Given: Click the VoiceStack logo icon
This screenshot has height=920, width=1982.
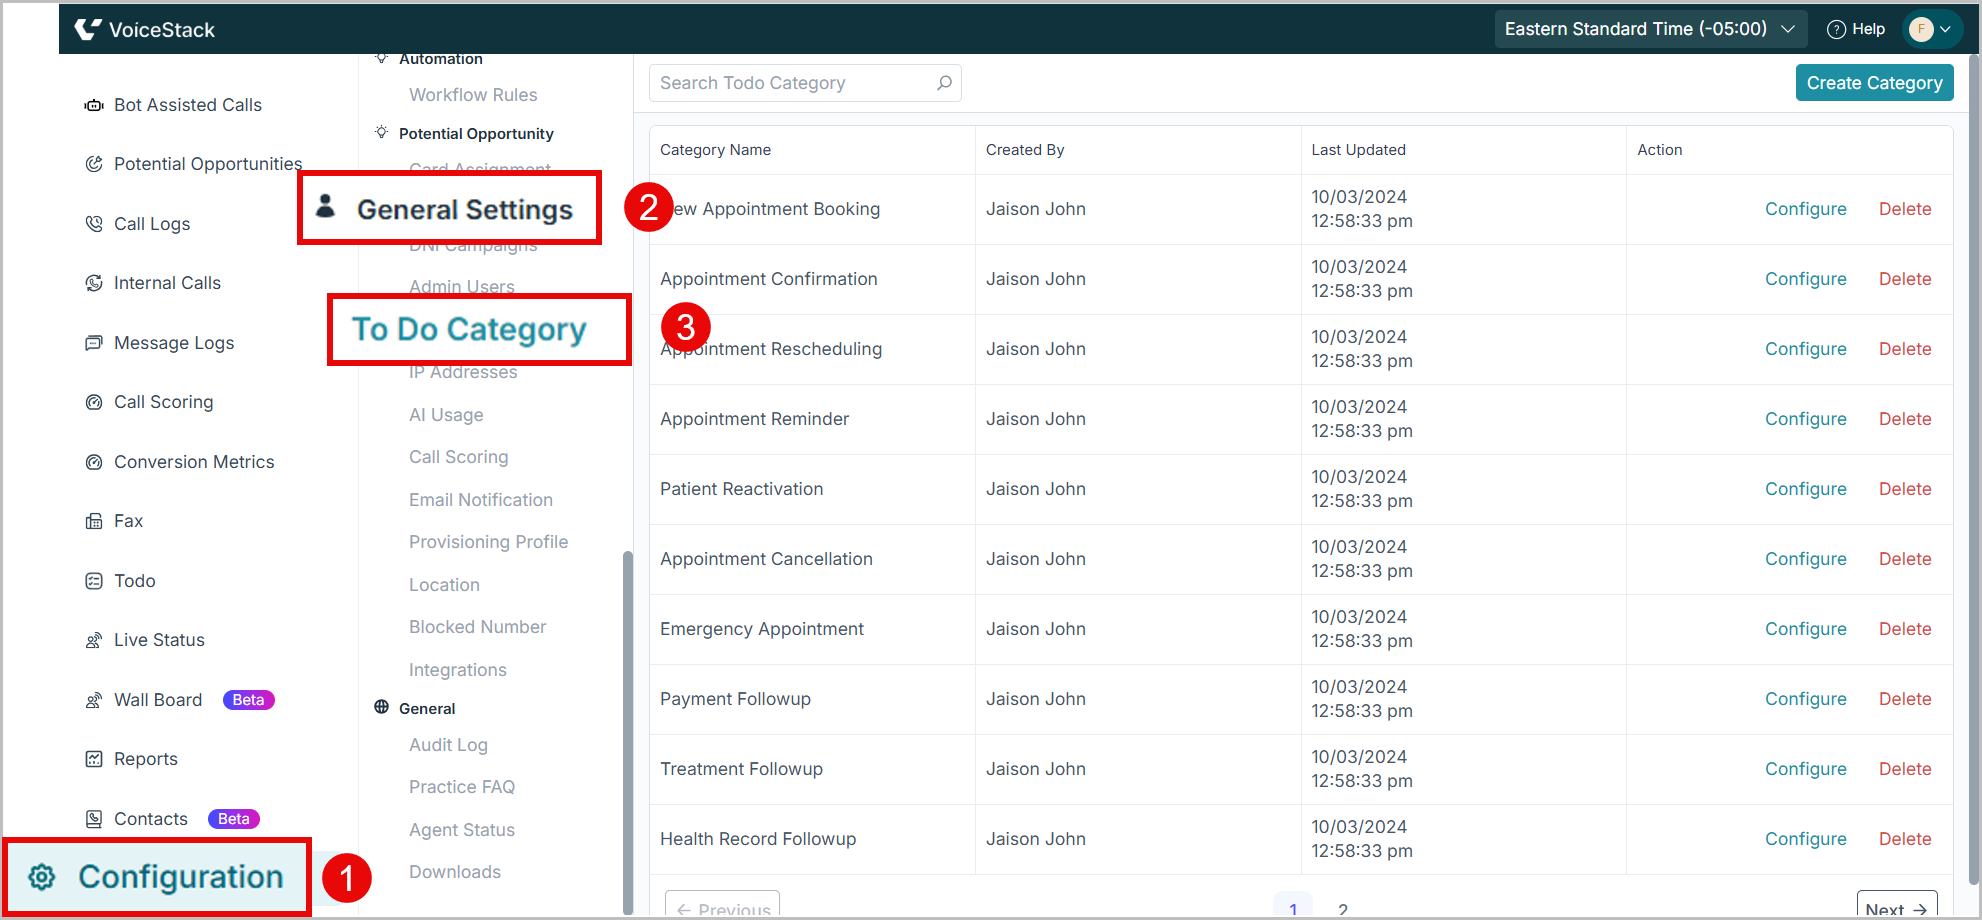Looking at the screenshot, I should click(88, 29).
